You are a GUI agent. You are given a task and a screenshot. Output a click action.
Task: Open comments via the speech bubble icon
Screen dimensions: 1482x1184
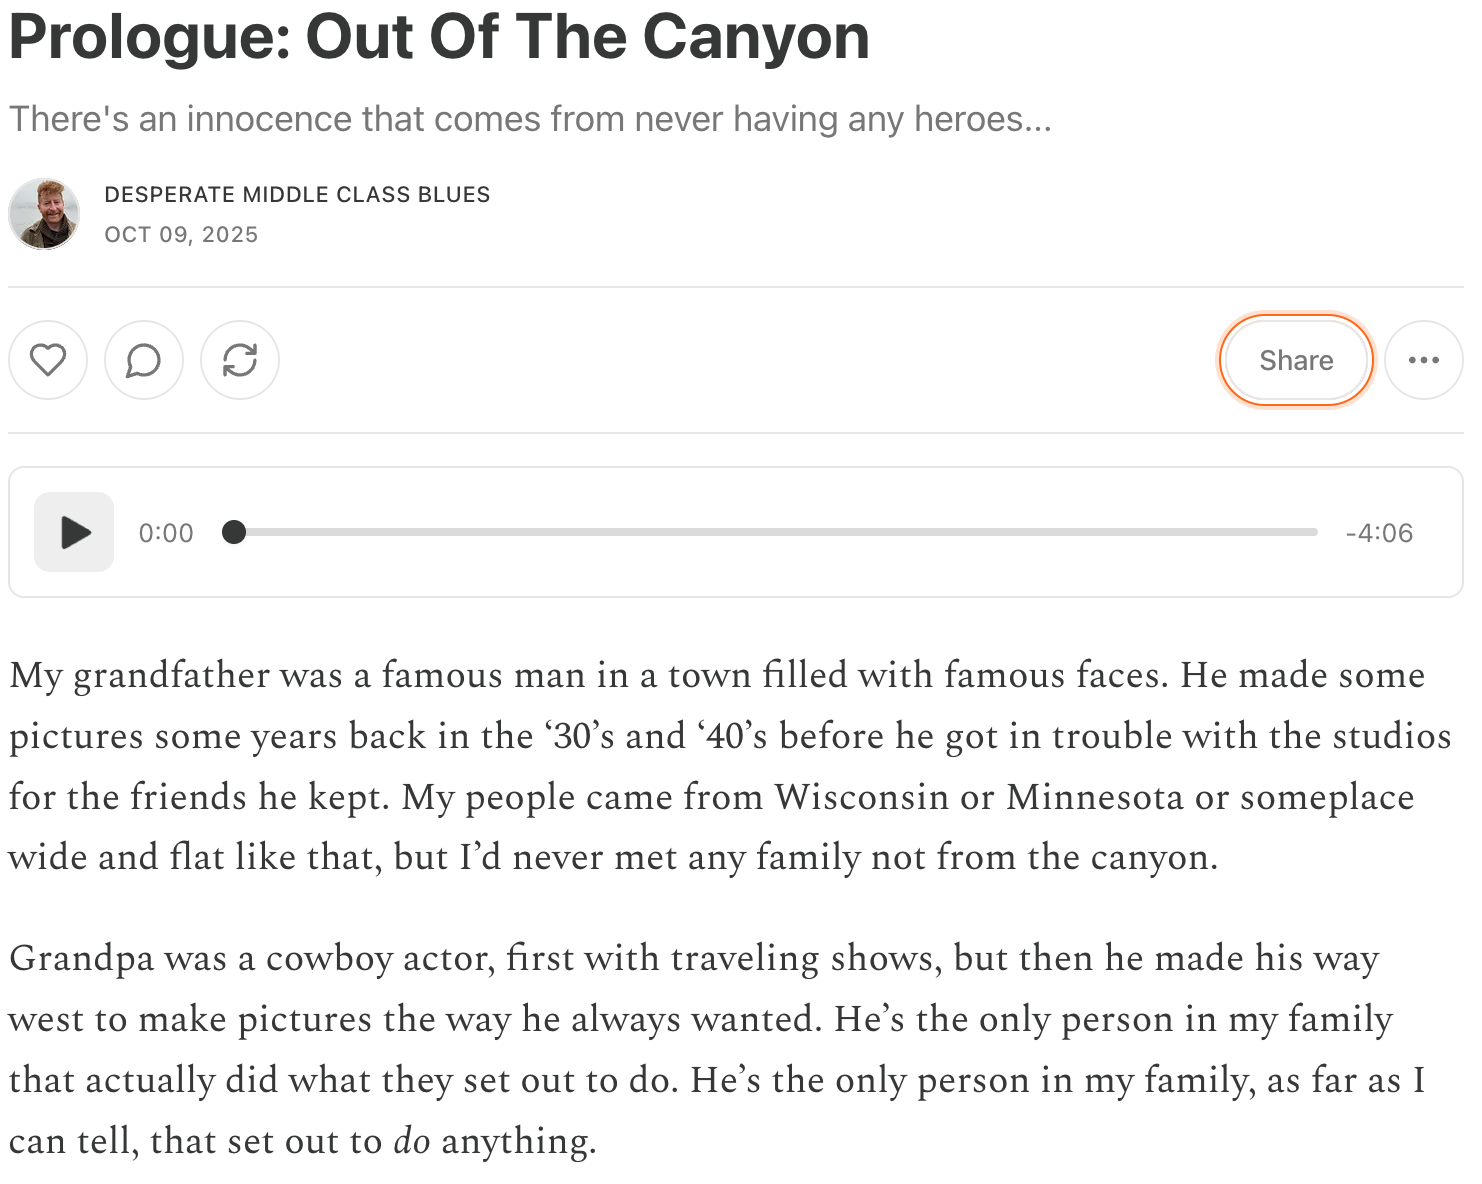[x=144, y=360]
